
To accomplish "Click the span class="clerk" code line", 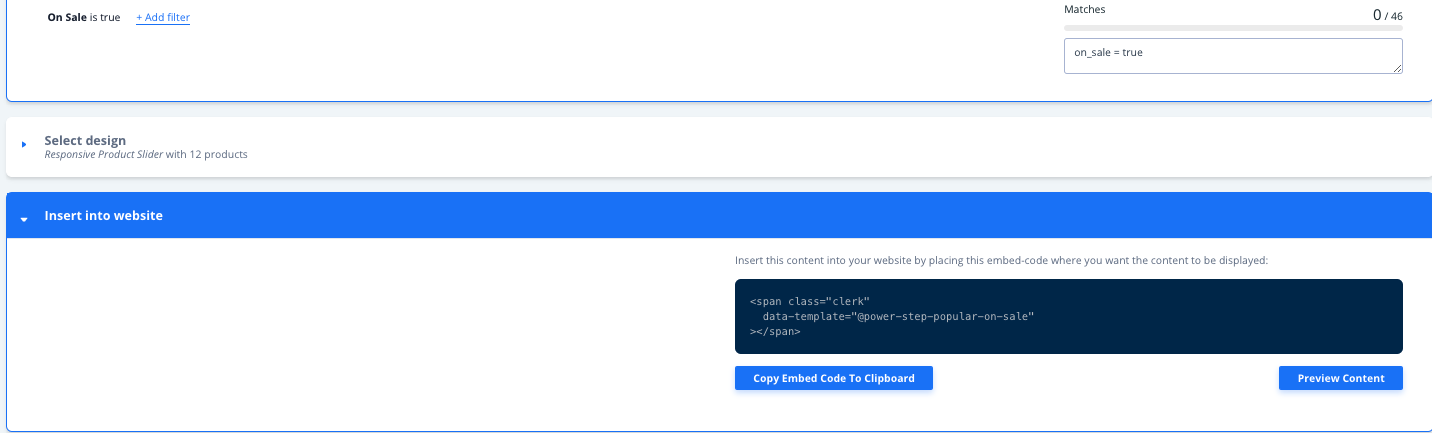I will (810, 301).
